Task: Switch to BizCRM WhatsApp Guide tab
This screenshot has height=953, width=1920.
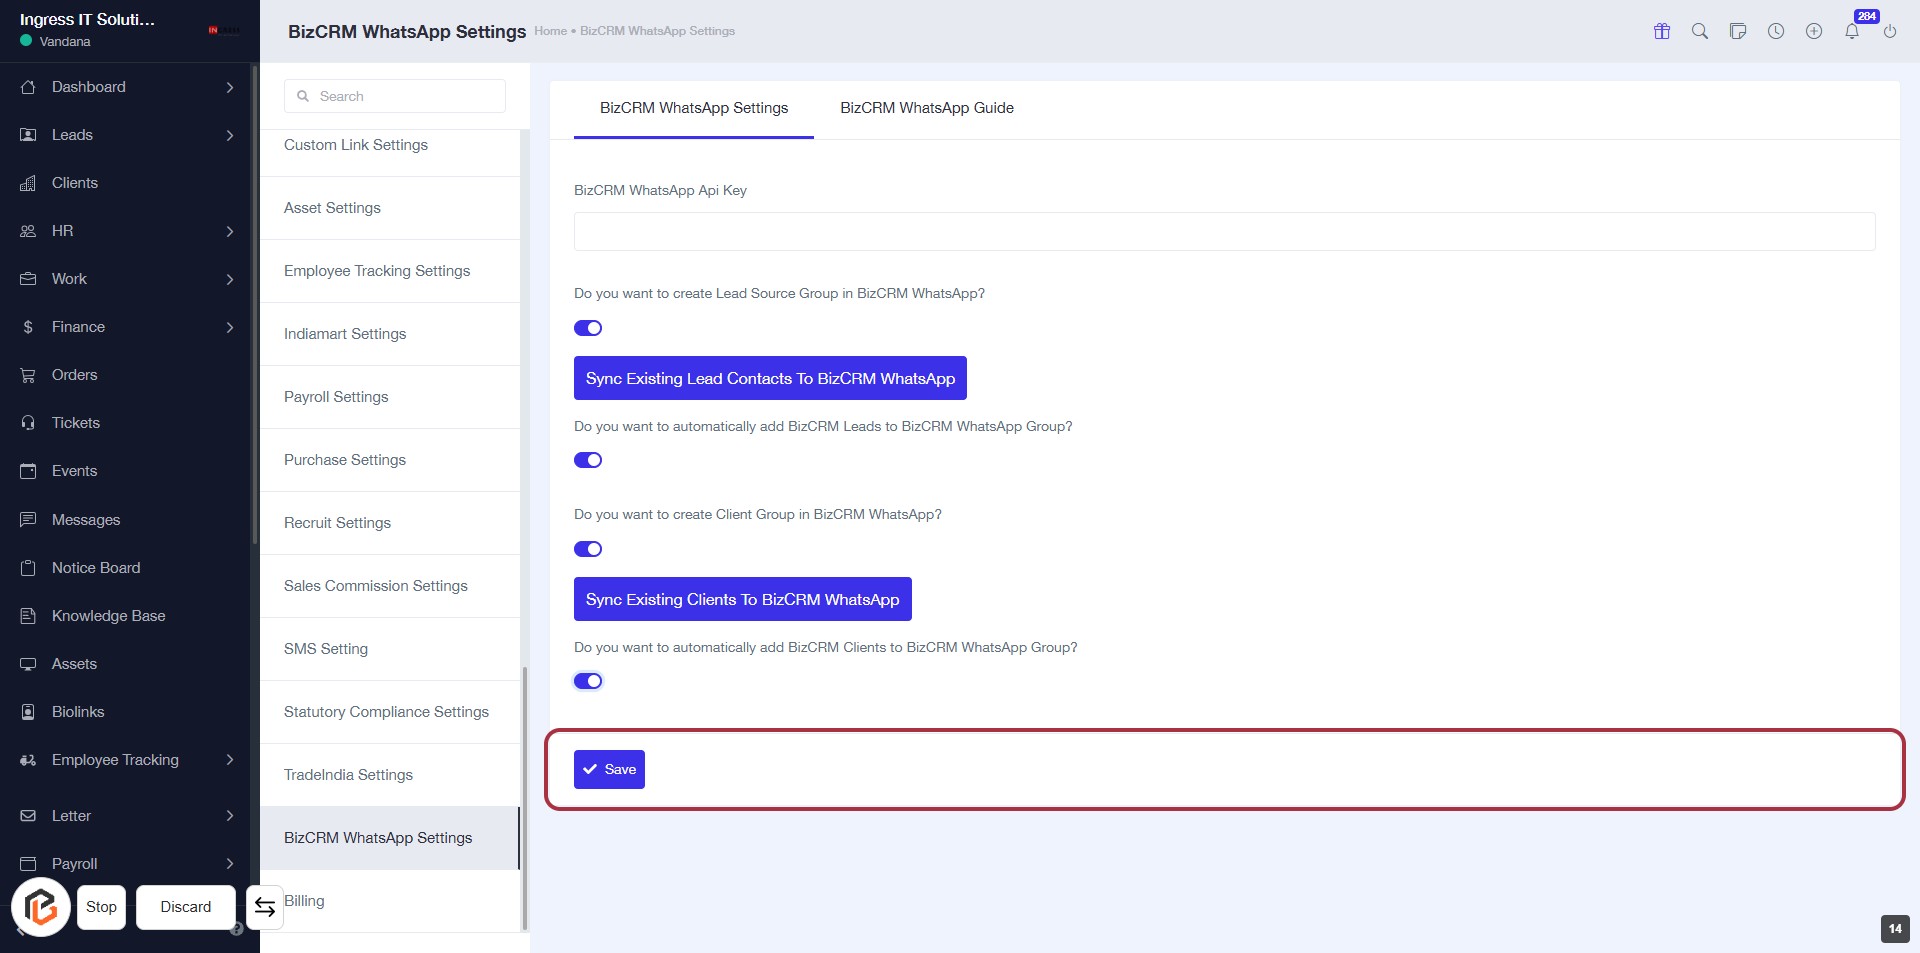Action: coord(926,108)
